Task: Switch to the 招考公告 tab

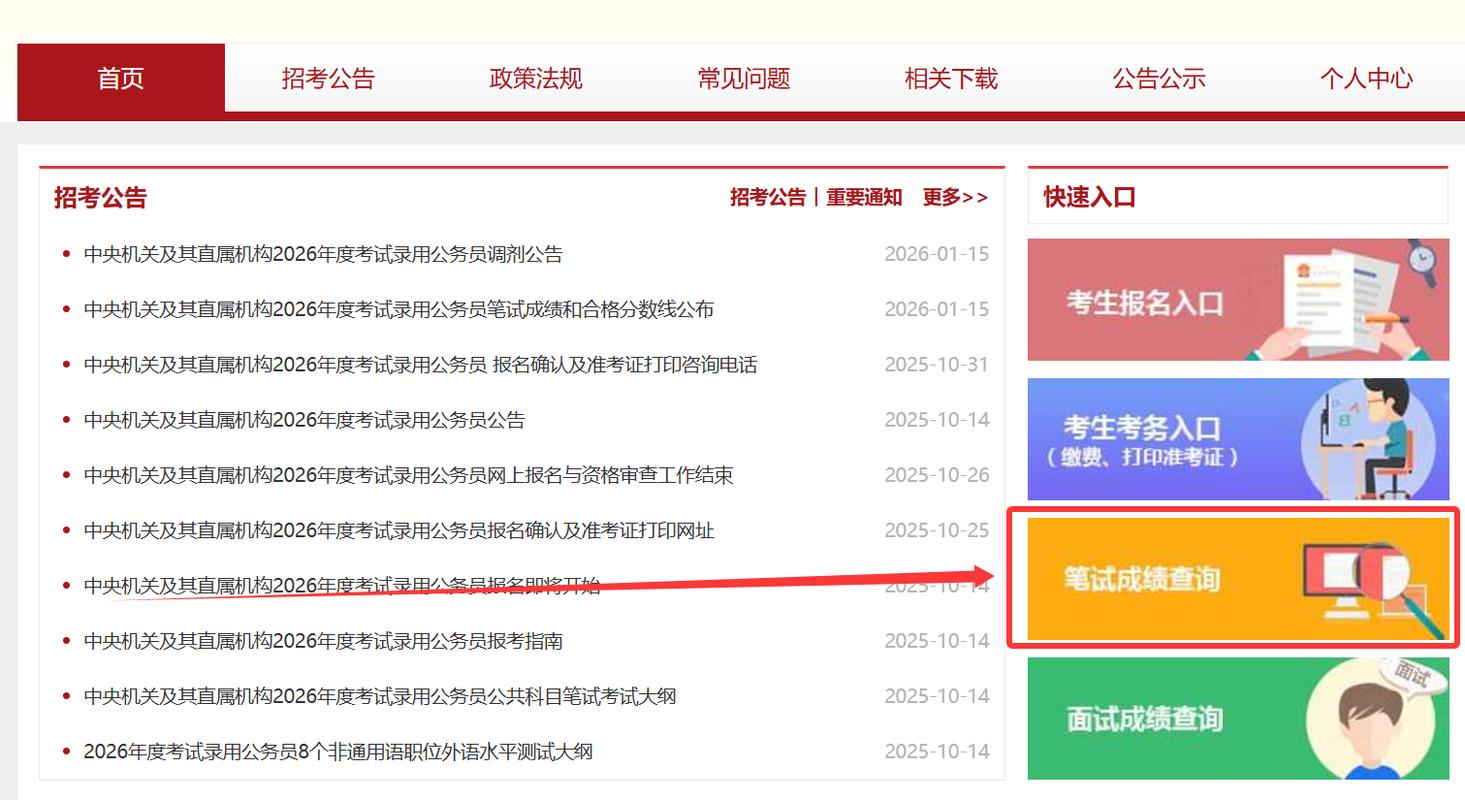Action: pyautogui.click(x=330, y=79)
